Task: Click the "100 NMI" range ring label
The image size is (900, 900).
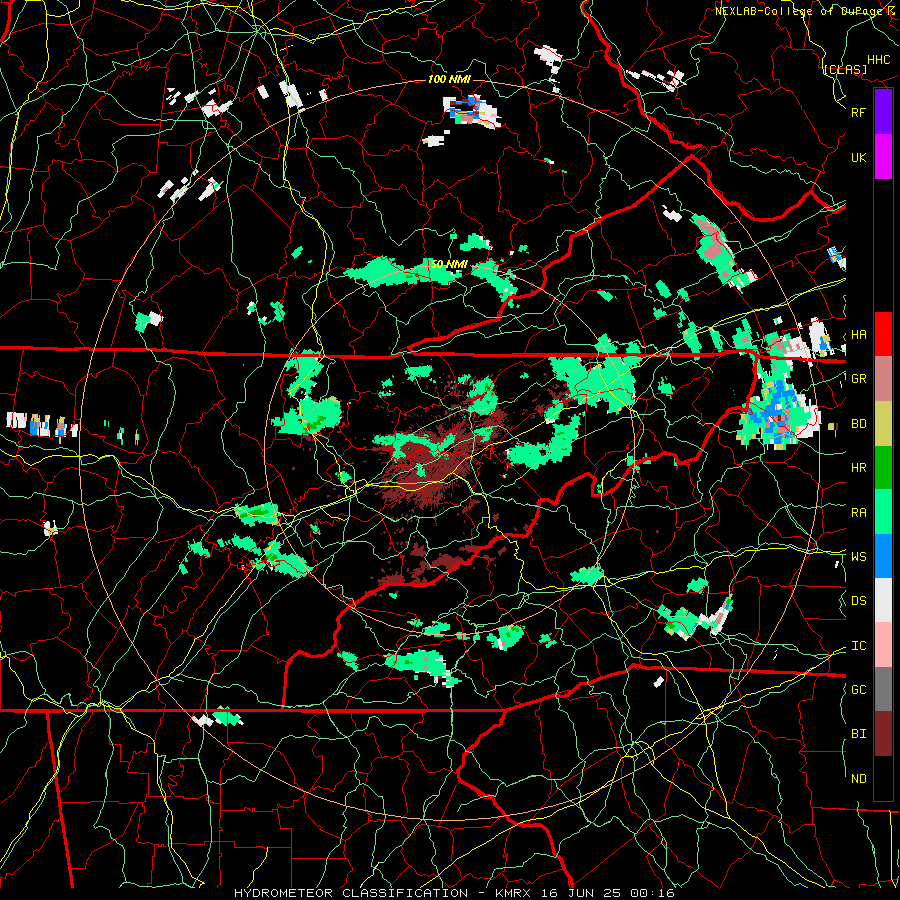Action: (x=449, y=79)
